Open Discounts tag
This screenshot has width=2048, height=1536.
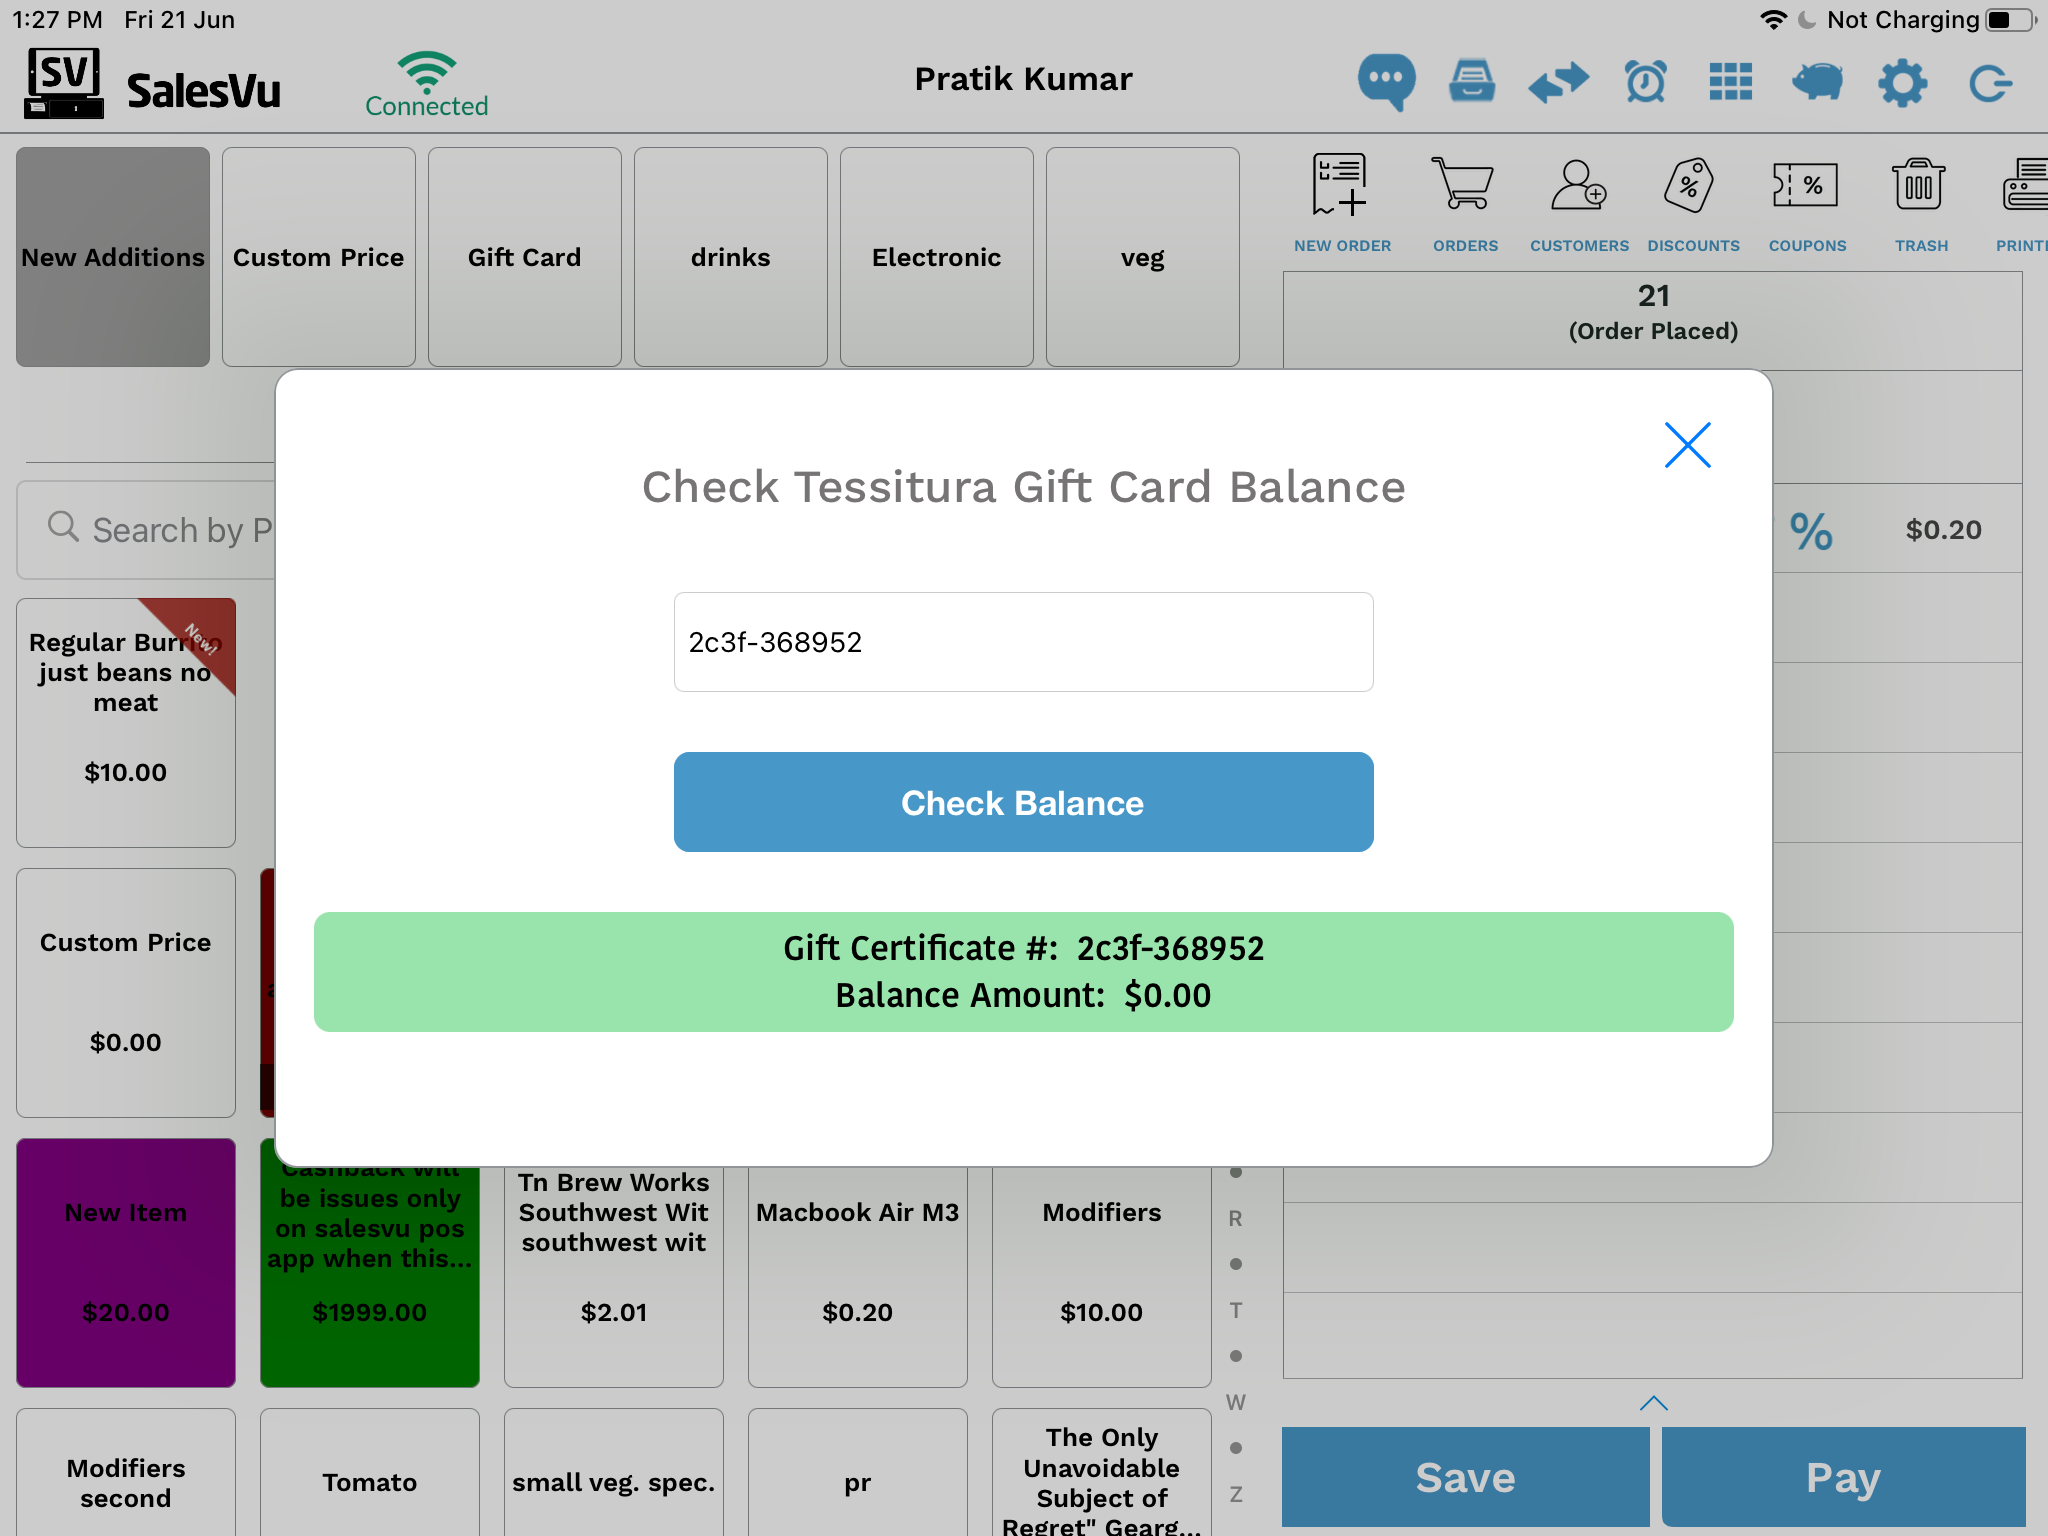coord(1693,204)
